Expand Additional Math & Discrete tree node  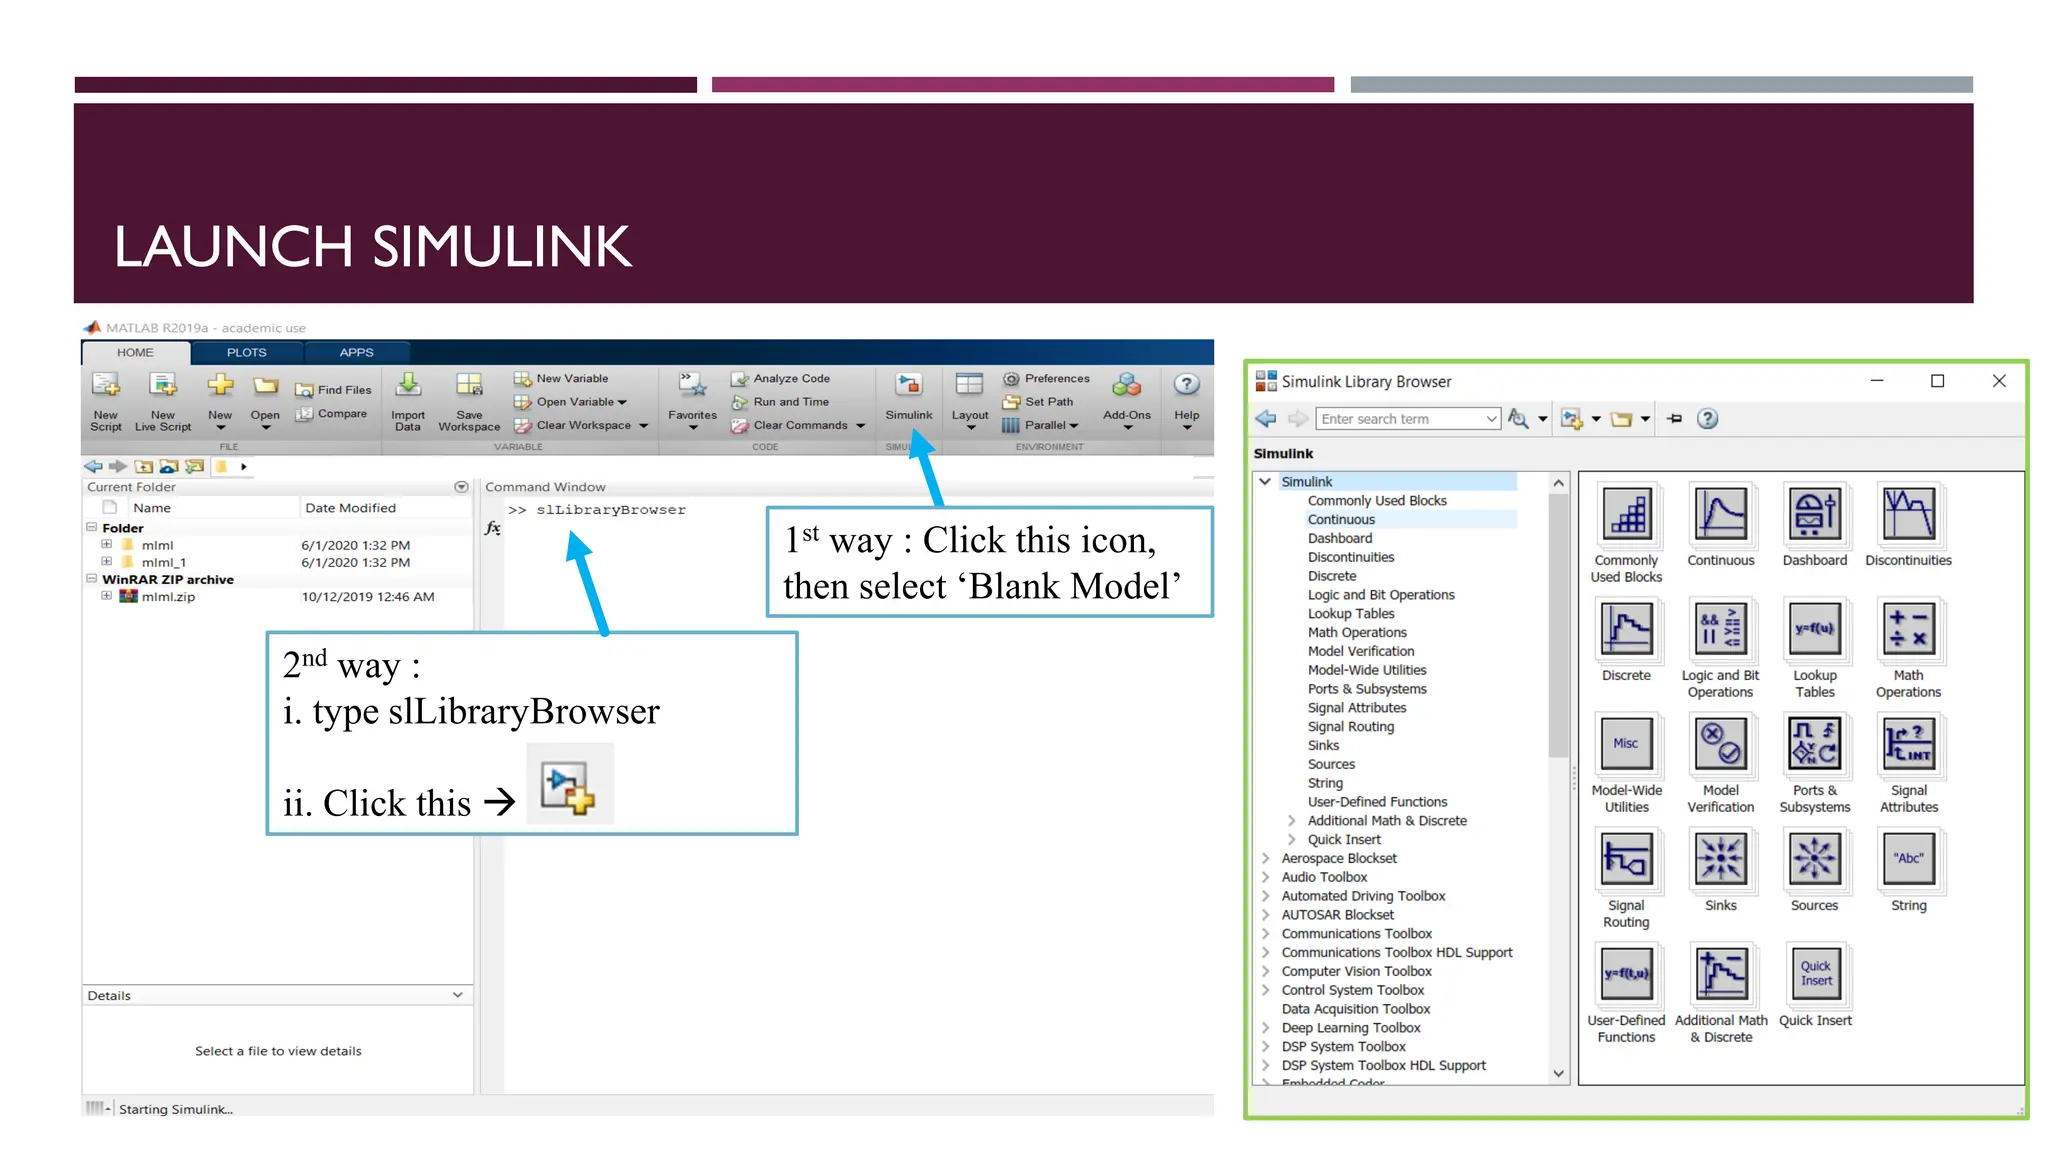(1291, 820)
